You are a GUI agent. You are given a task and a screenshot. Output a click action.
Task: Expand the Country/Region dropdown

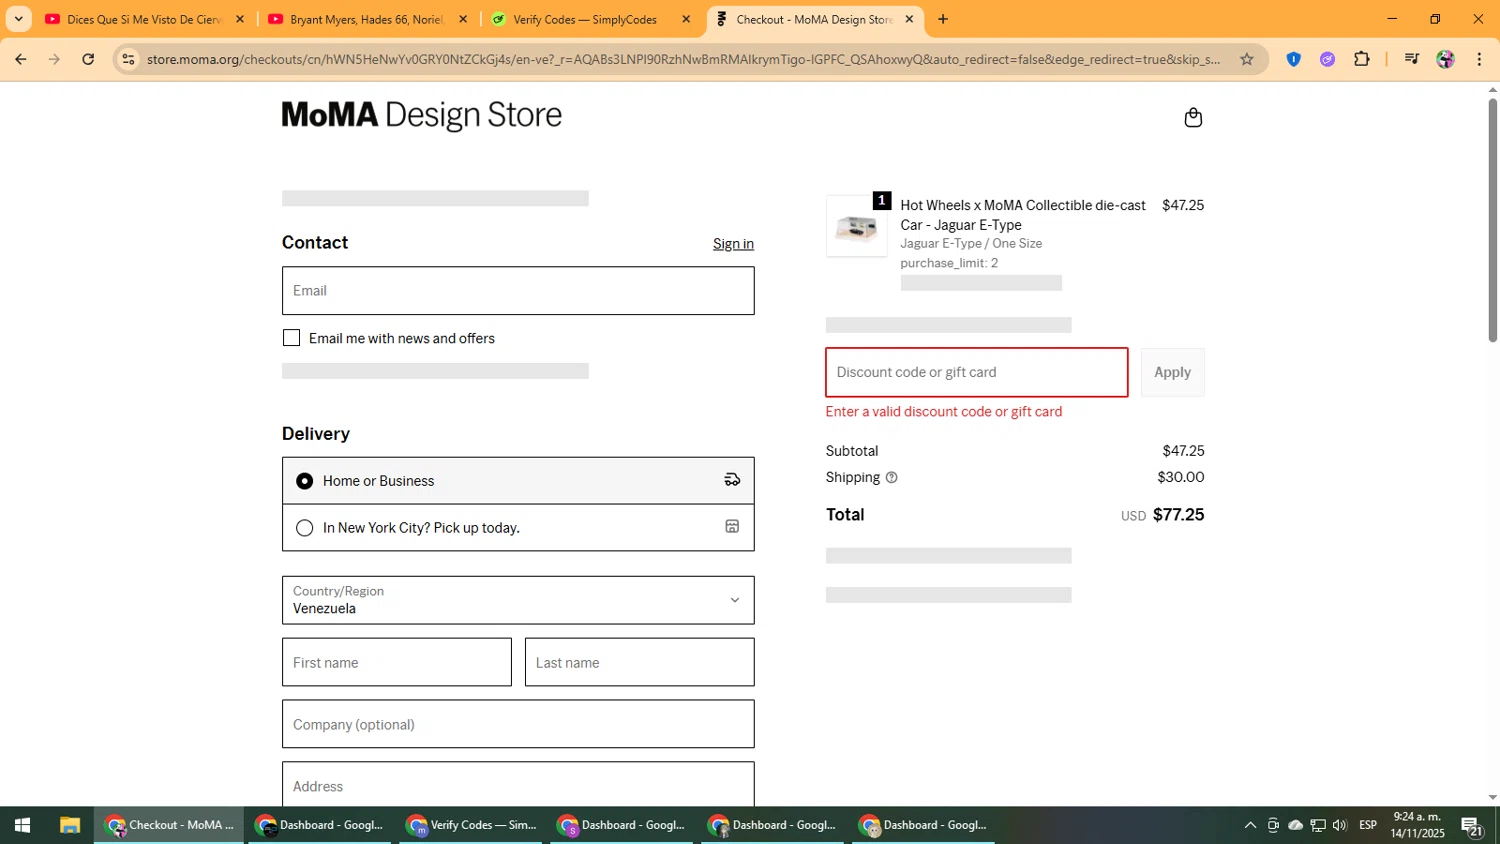pos(518,600)
